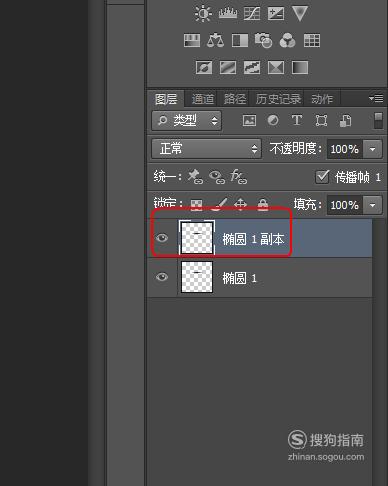Switch to the 动作 tab
Viewport: 388px width, 486px height.
(x=322, y=99)
